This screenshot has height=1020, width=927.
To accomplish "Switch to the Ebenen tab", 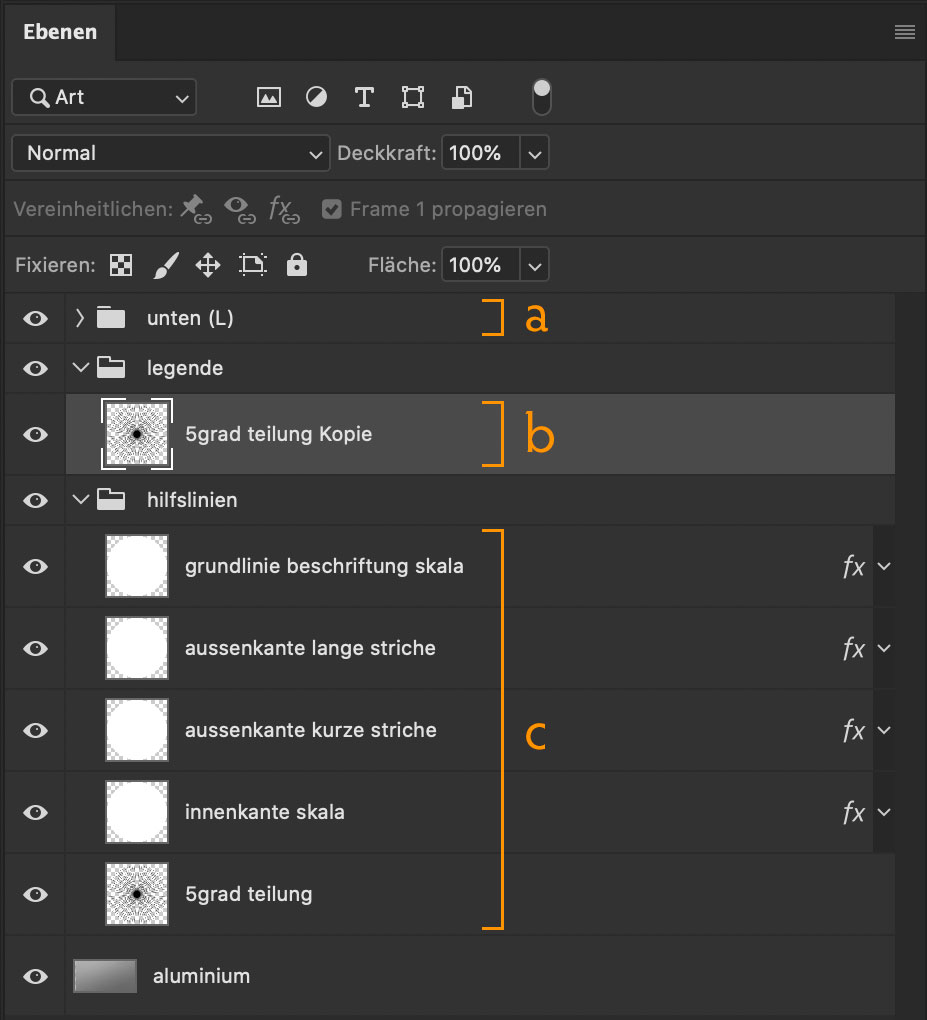I will (60, 32).
